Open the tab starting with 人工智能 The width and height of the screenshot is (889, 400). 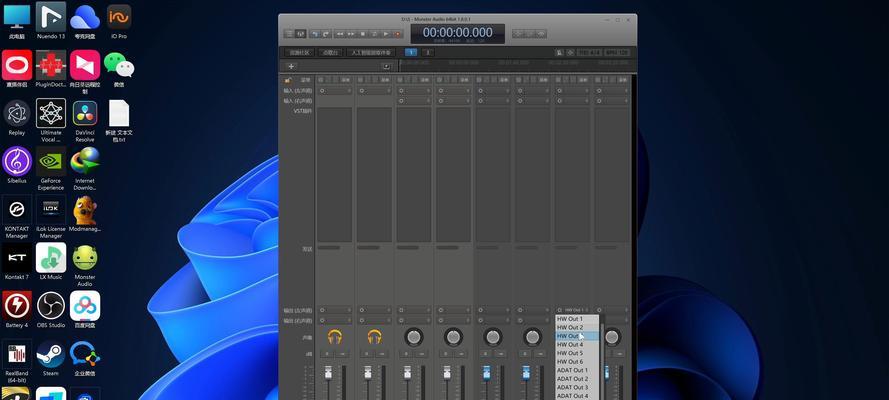[x=371, y=53]
